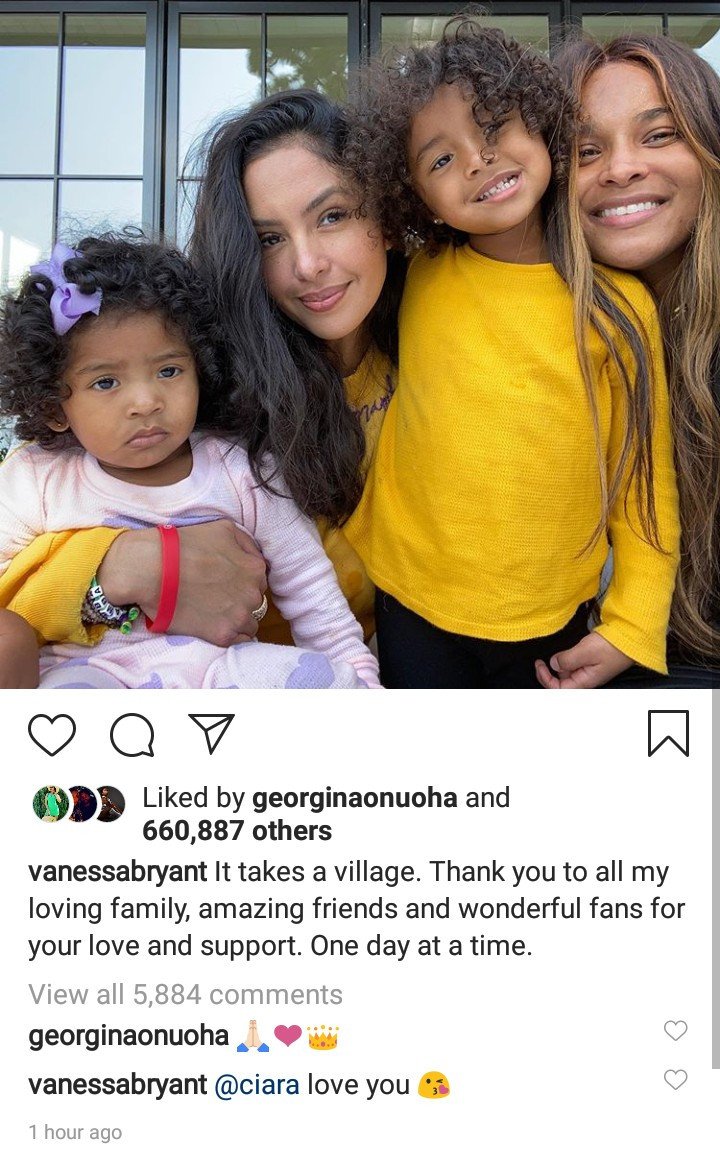Open the @ciara mention link
The height and width of the screenshot is (1159, 720).
[x=257, y=1084]
